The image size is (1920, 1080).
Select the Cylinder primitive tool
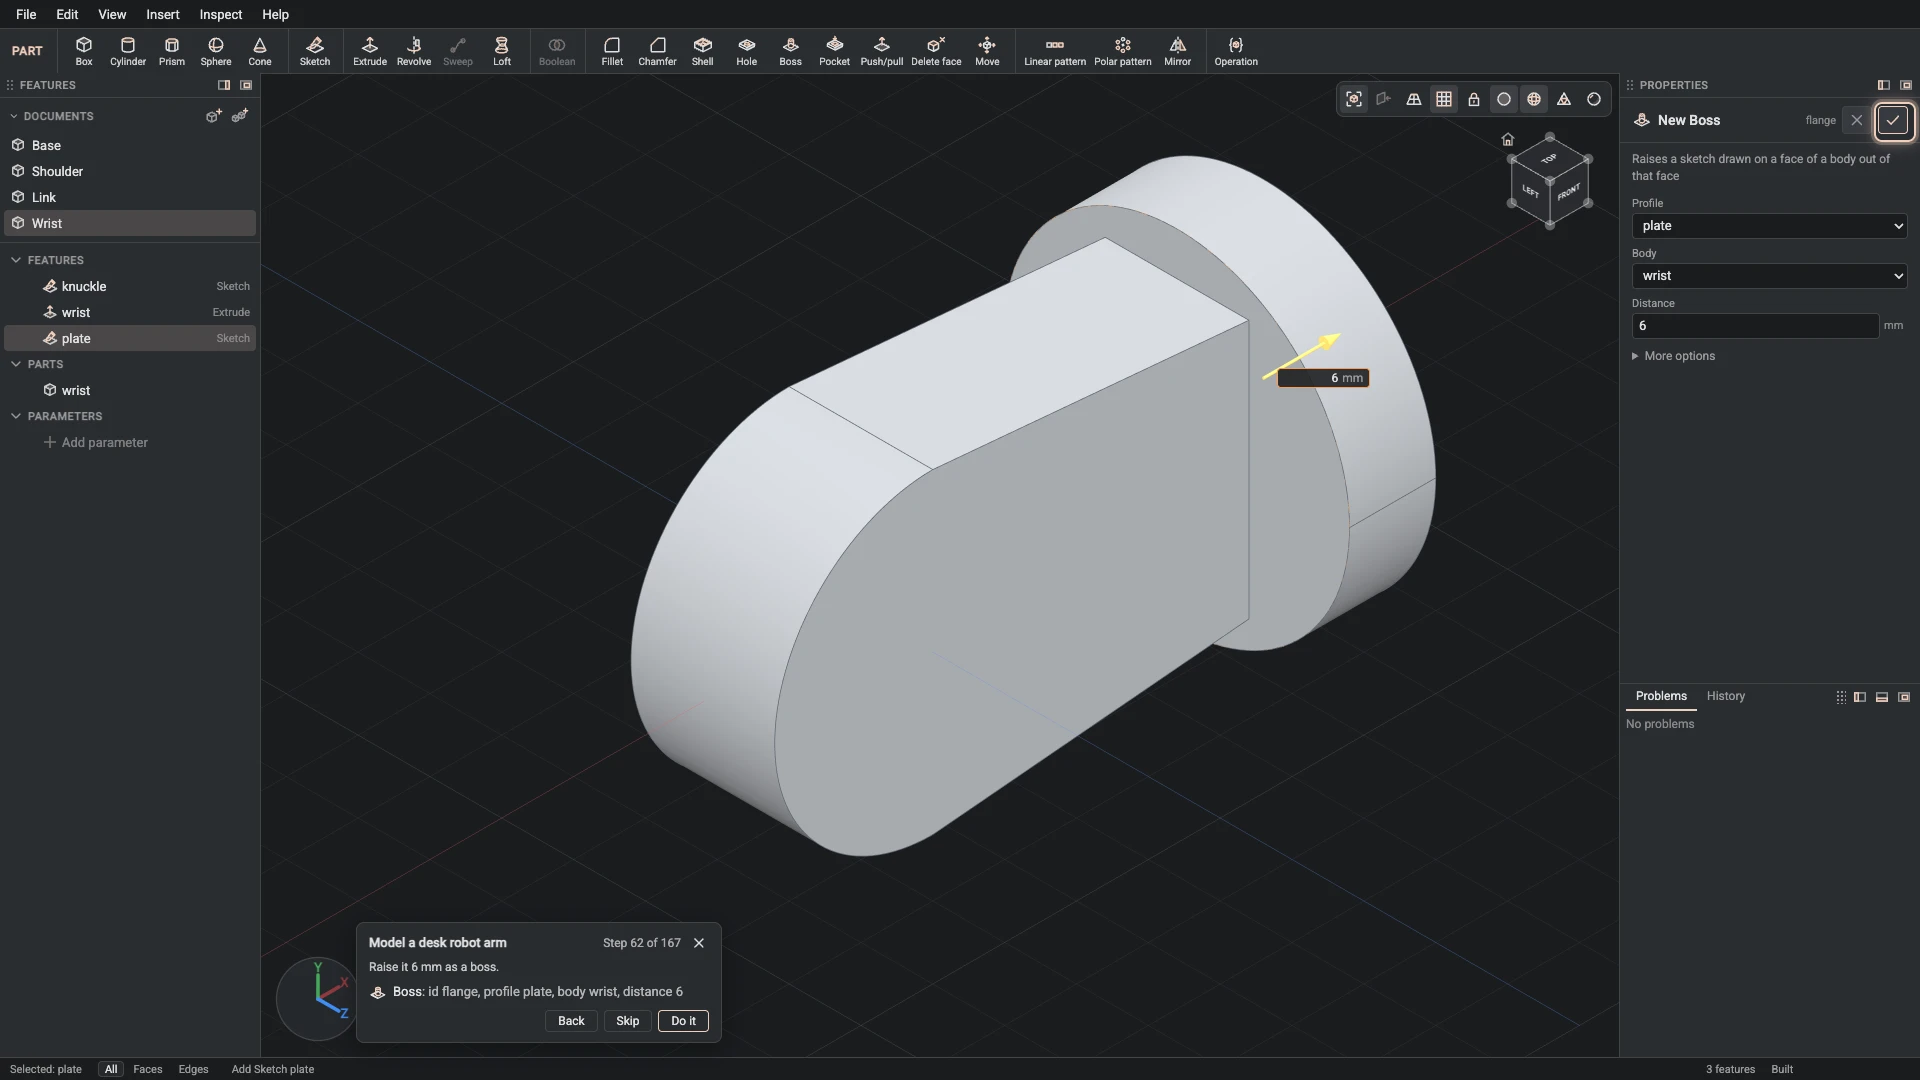click(128, 51)
